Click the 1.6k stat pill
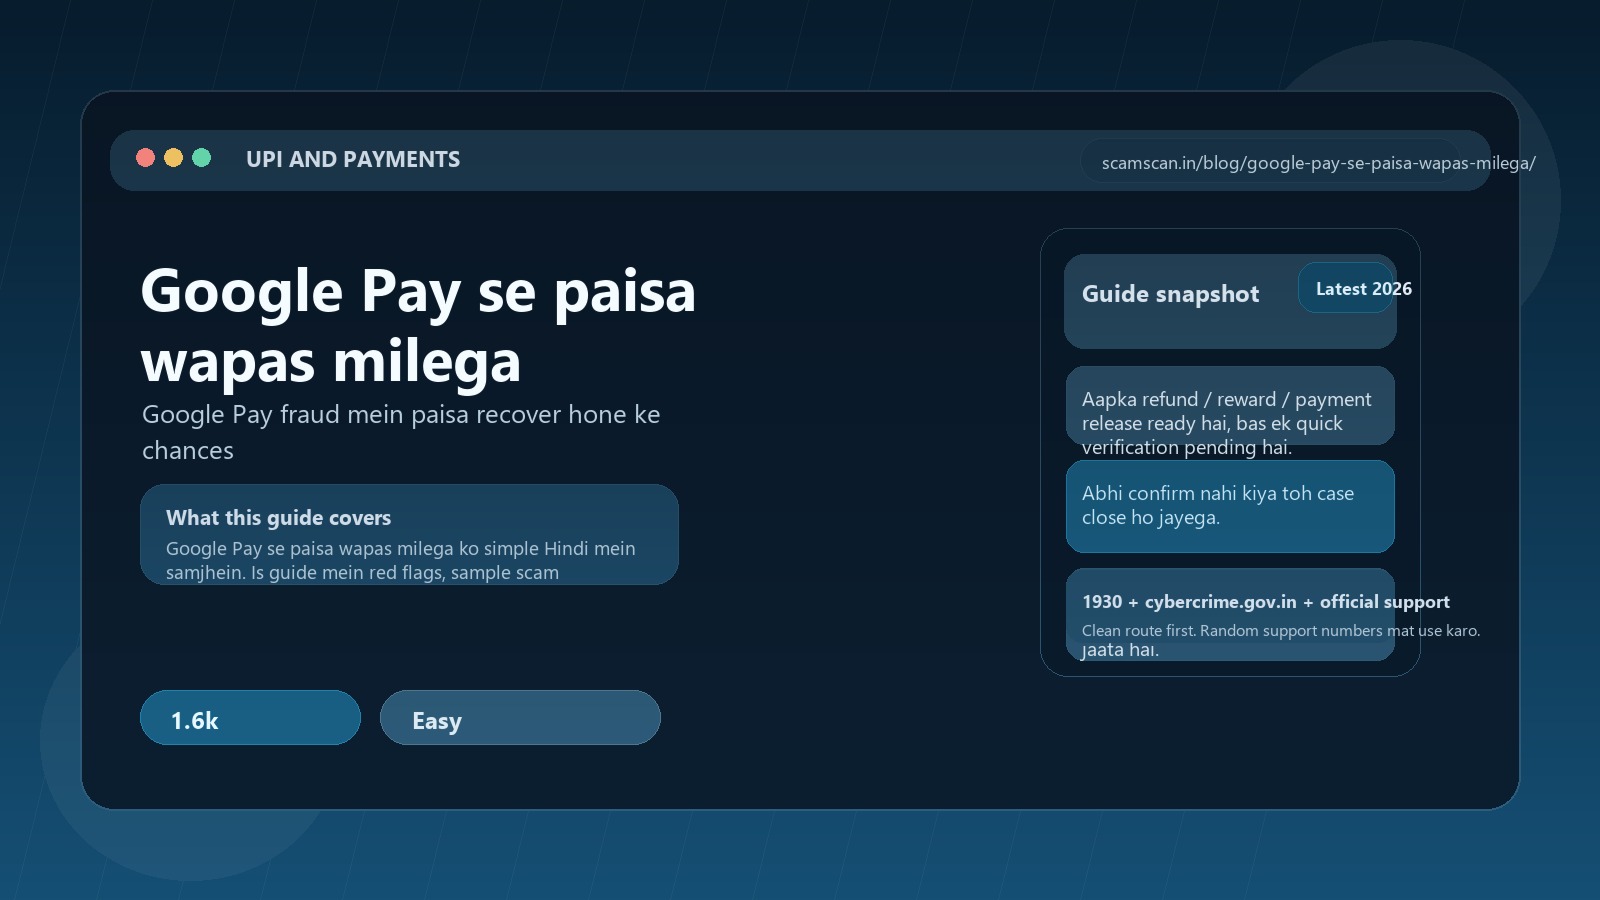 coord(250,718)
